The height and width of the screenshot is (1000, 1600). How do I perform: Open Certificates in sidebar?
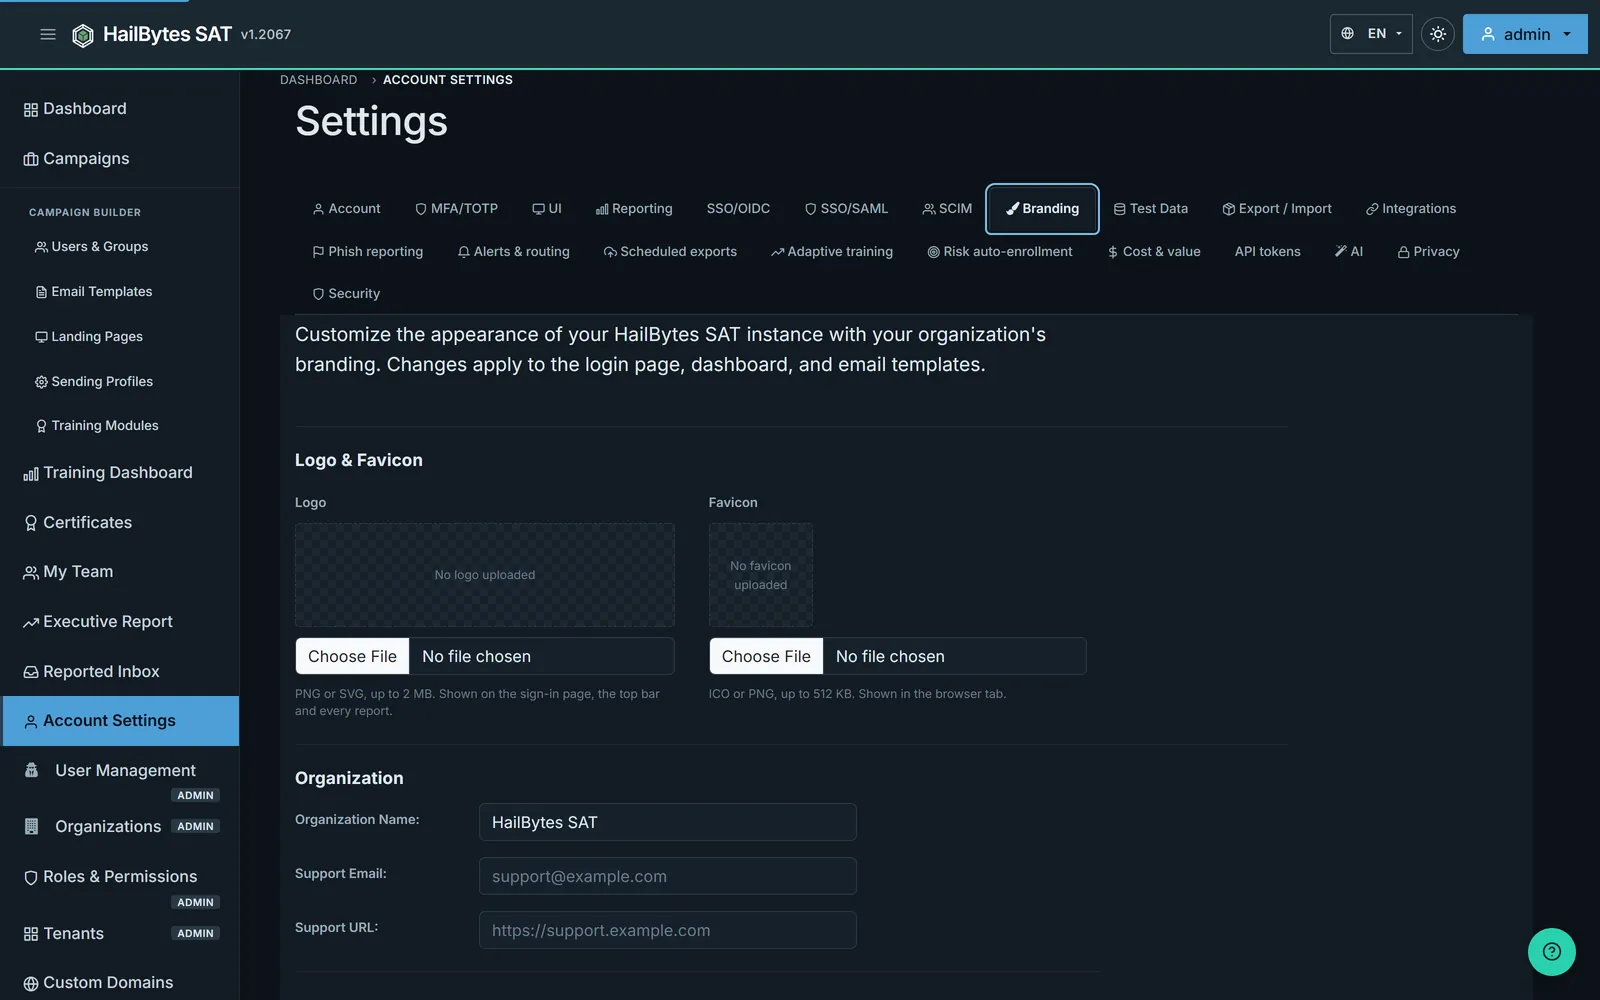120,523
